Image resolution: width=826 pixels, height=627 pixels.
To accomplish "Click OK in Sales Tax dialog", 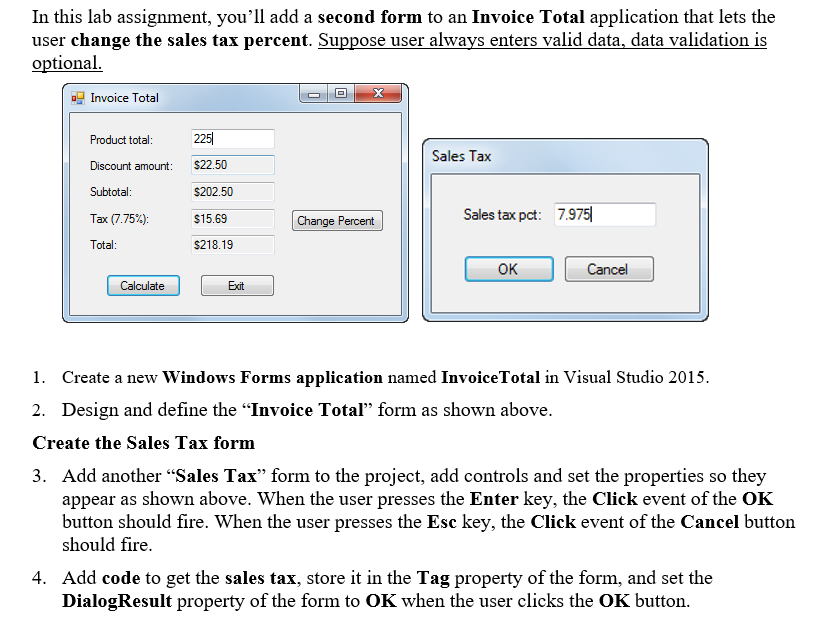I will pyautogui.click(x=509, y=269).
